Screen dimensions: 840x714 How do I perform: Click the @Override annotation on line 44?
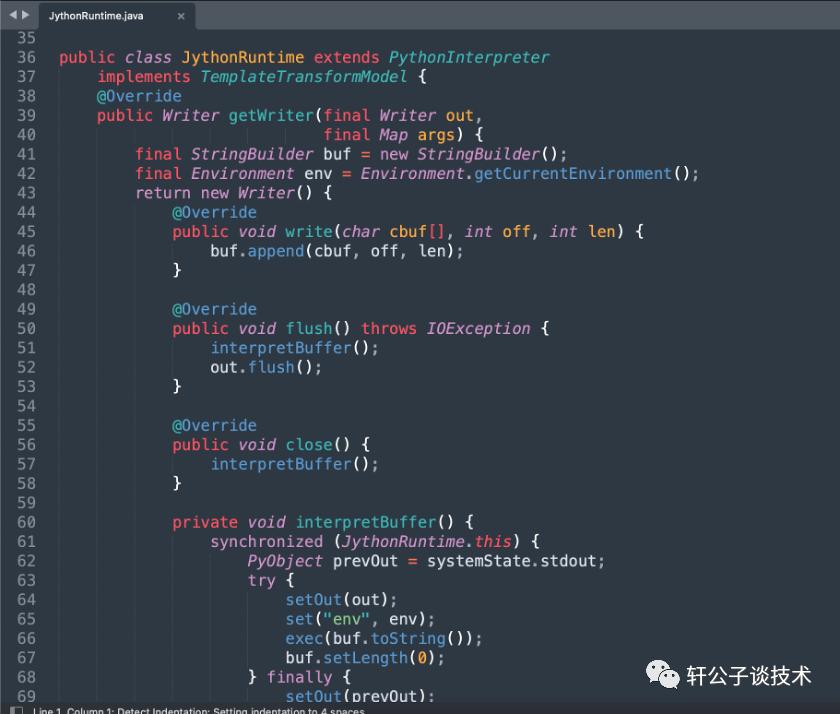pyautogui.click(x=214, y=212)
